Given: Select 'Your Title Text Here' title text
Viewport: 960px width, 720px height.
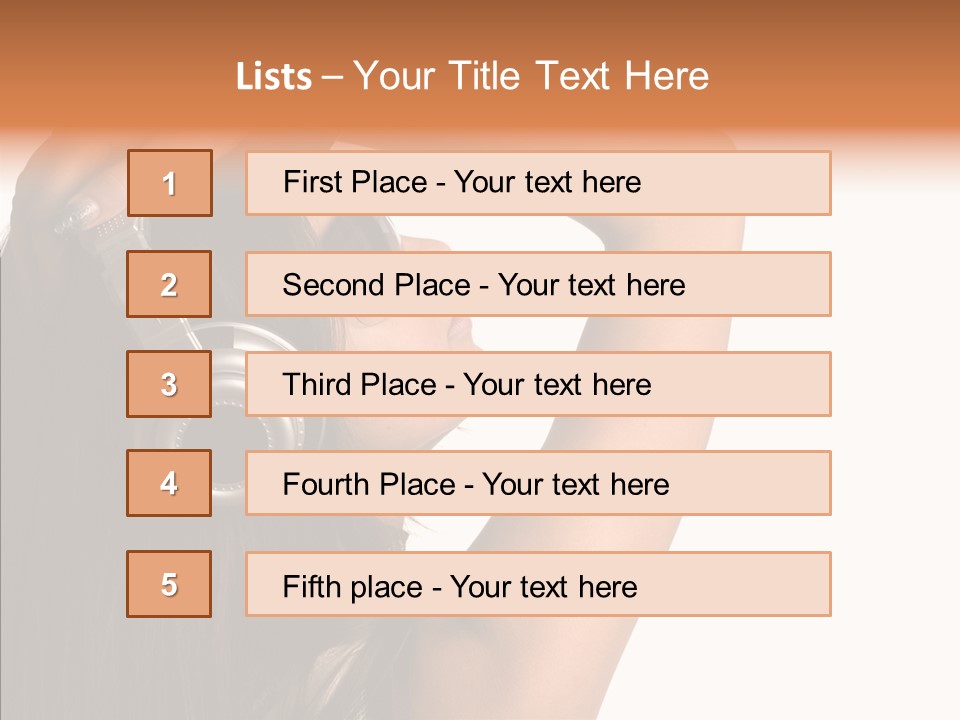Looking at the screenshot, I should 531,77.
